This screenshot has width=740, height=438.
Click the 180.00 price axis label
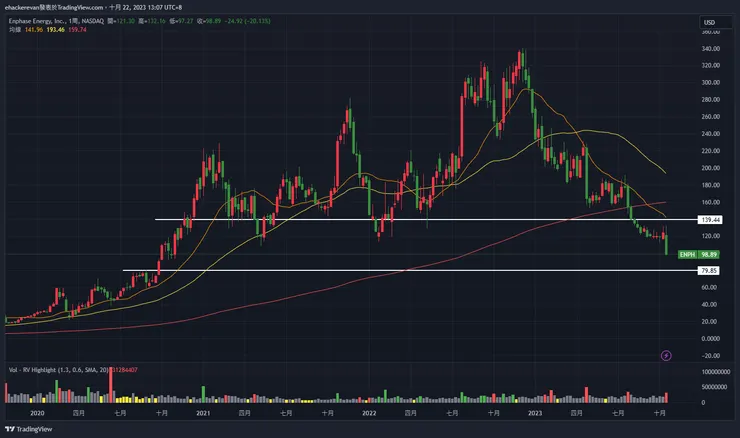[711, 185]
